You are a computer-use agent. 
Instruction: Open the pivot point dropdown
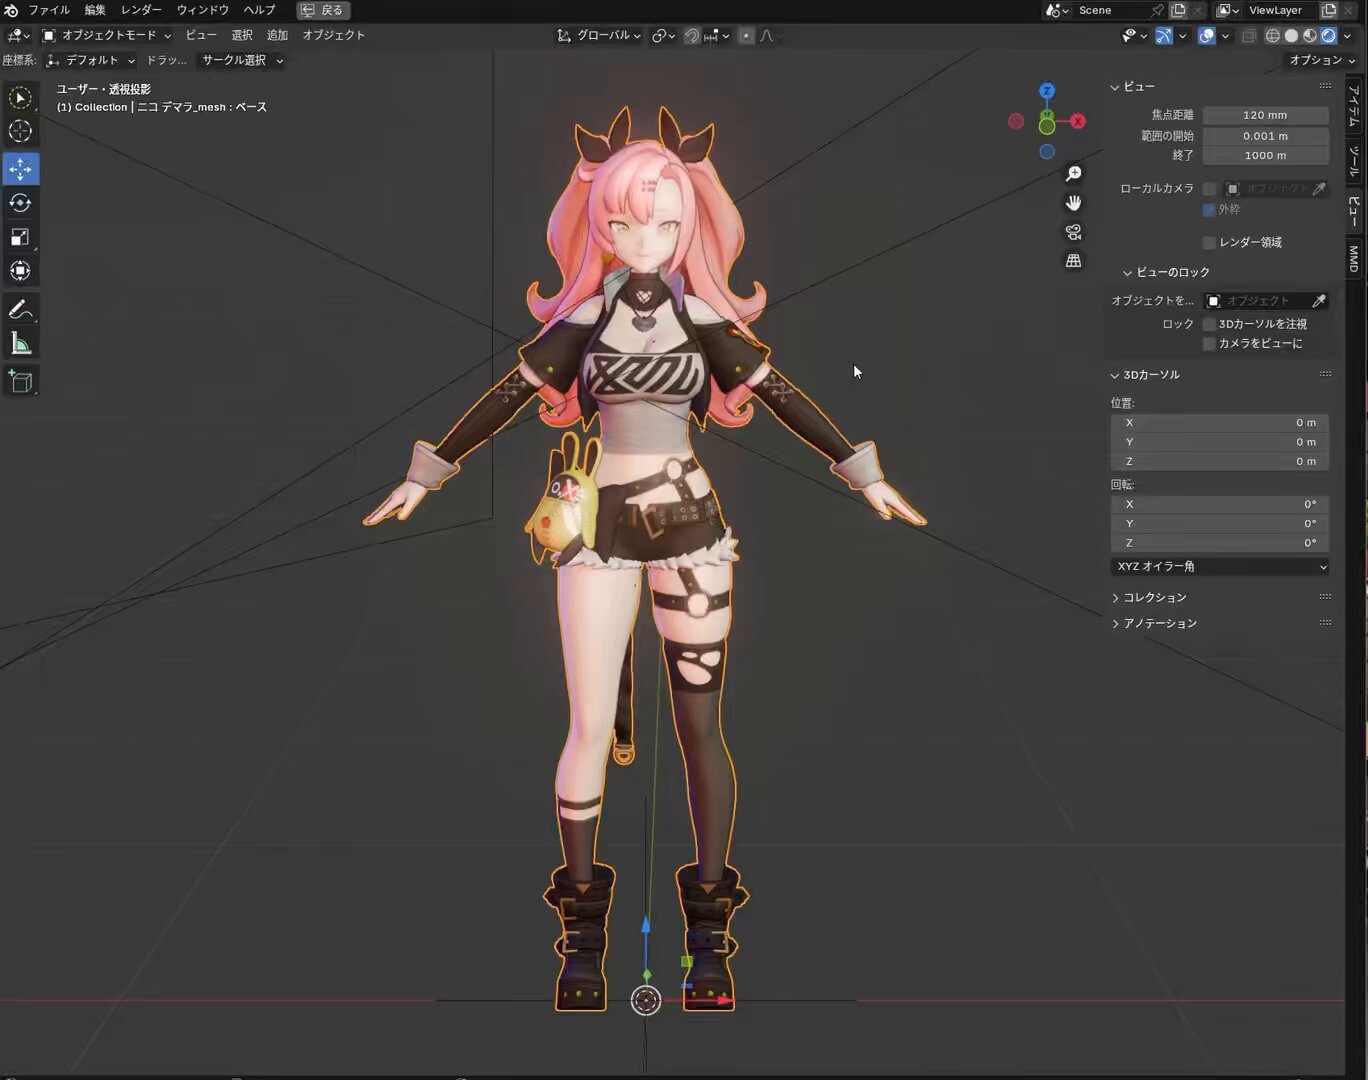pyautogui.click(x=664, y=35)
